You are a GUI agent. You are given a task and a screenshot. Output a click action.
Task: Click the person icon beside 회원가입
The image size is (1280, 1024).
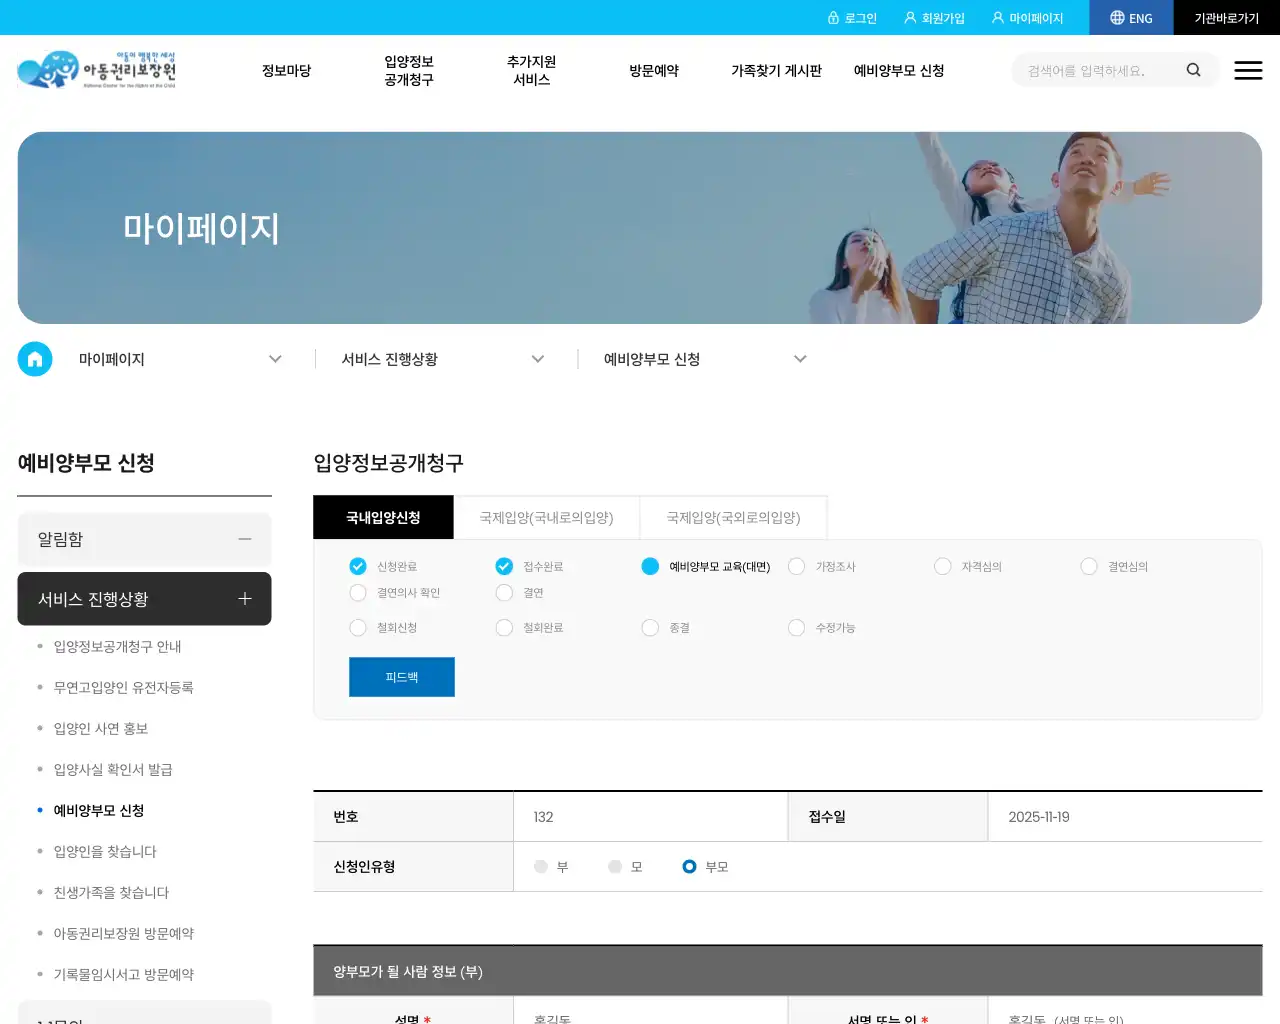click(908, 17)
